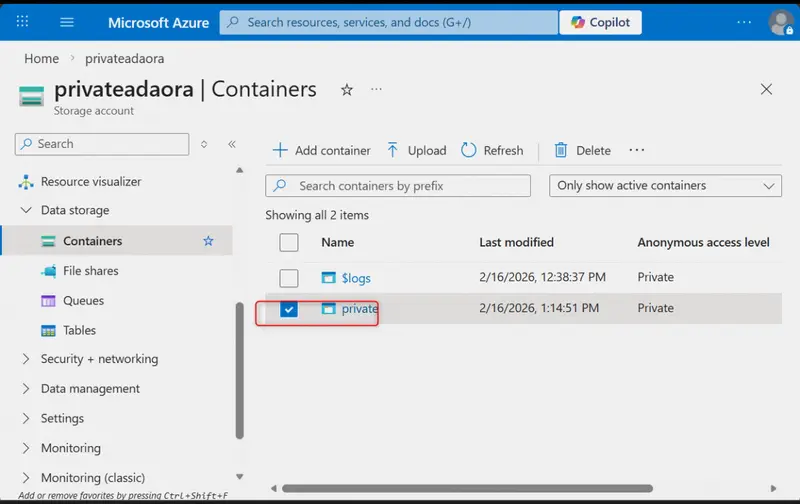This screenshot has width=800, height=504.
Task: Open toolbar overflow ellipsis menu
Action: coord(637,150)
